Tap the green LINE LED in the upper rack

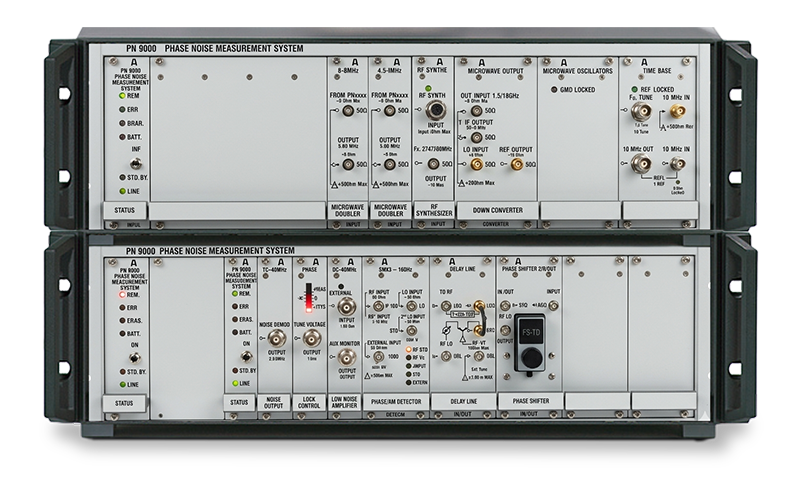[122, 191]
